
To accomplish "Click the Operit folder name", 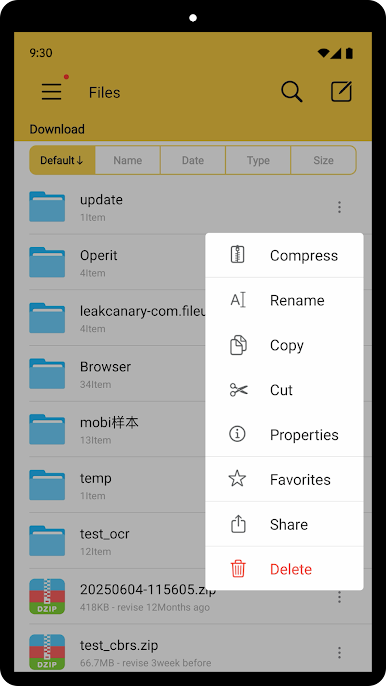I will point(98,256).
